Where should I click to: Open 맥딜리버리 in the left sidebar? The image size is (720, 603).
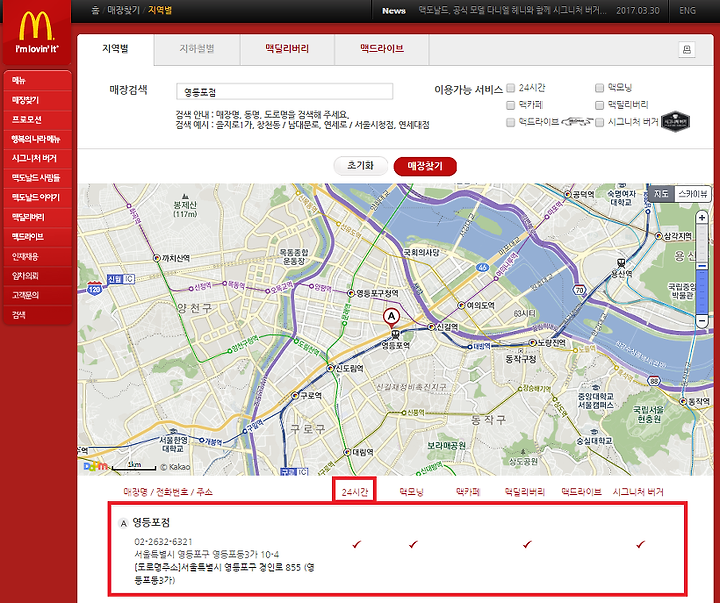point(38,217)
